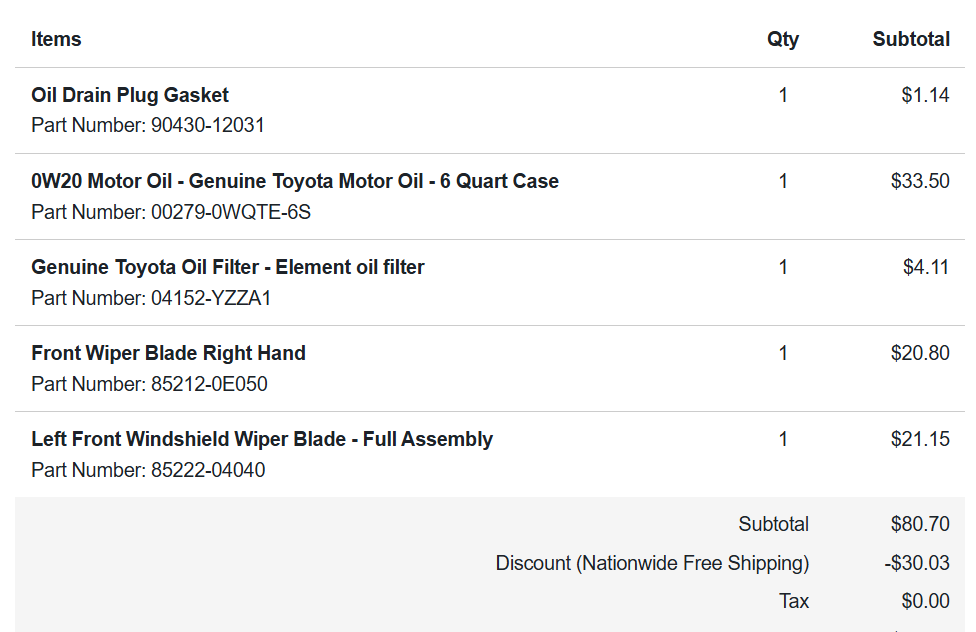Click the Qty column header
Image resolution: width=976 pixels, height=632 pixels.
coord(783,39)
